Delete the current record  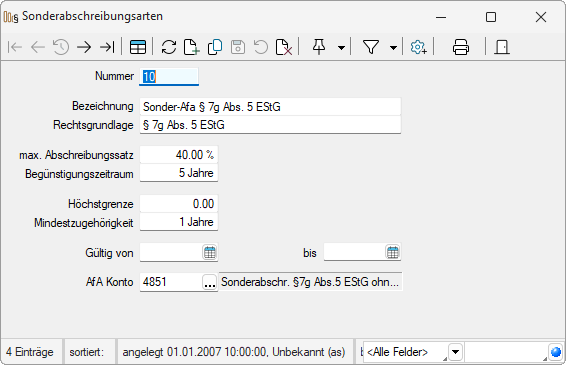(284, 47)
